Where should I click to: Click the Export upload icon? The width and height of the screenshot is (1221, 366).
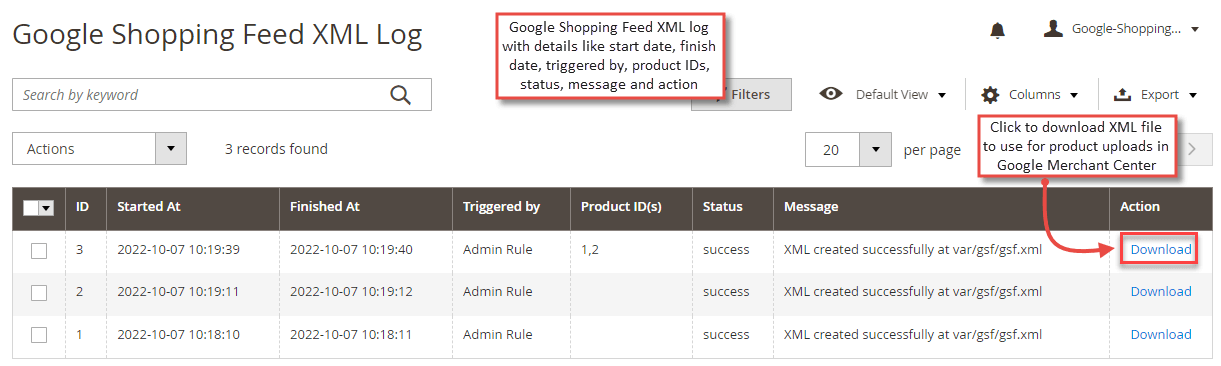[1122, 94]
